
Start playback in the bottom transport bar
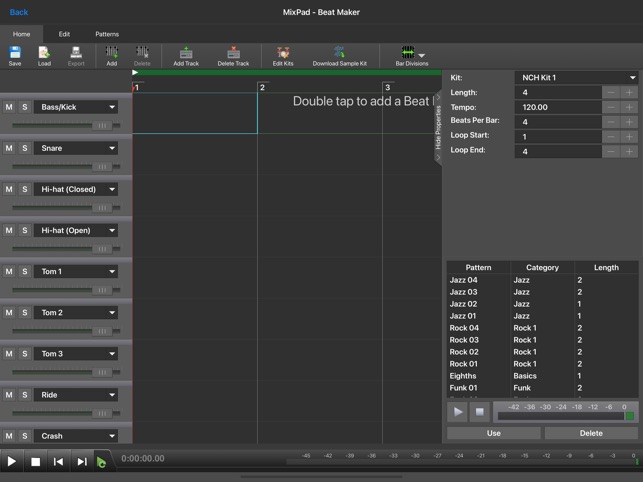click(x=12, y=461)
